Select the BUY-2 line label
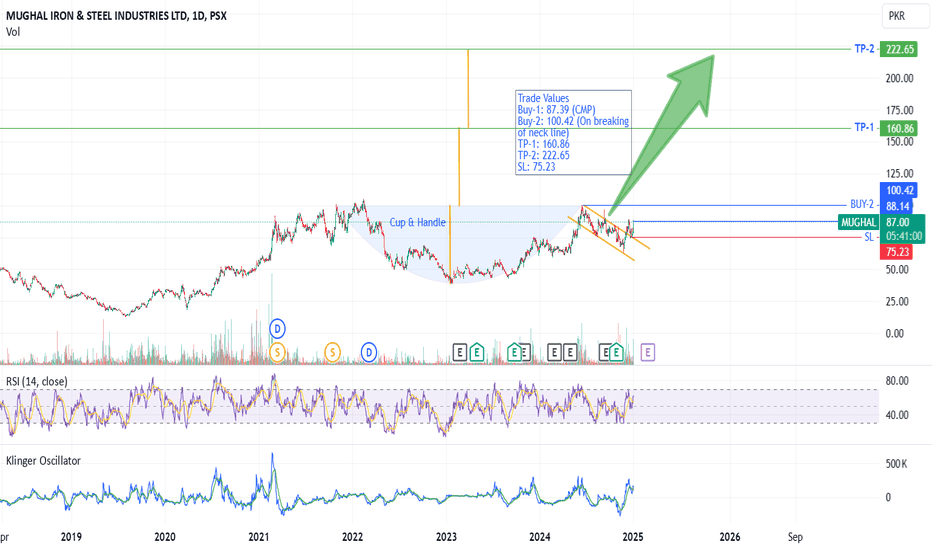Viewport: 932px width, 550px height. (862, 205)
